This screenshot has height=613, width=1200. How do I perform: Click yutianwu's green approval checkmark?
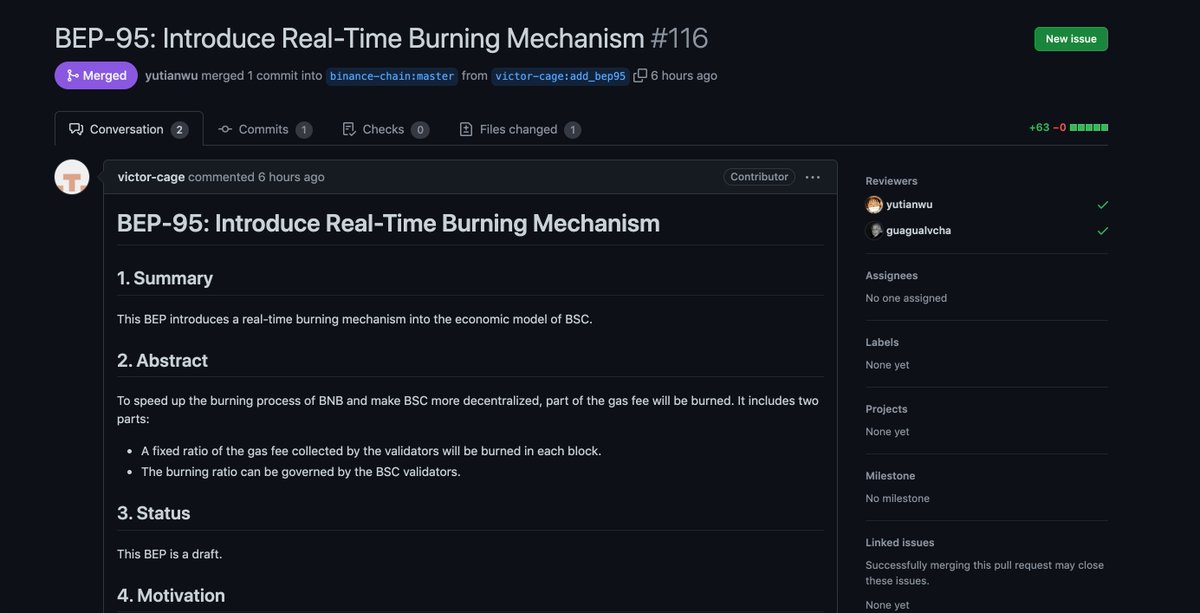coord(1102,204)
